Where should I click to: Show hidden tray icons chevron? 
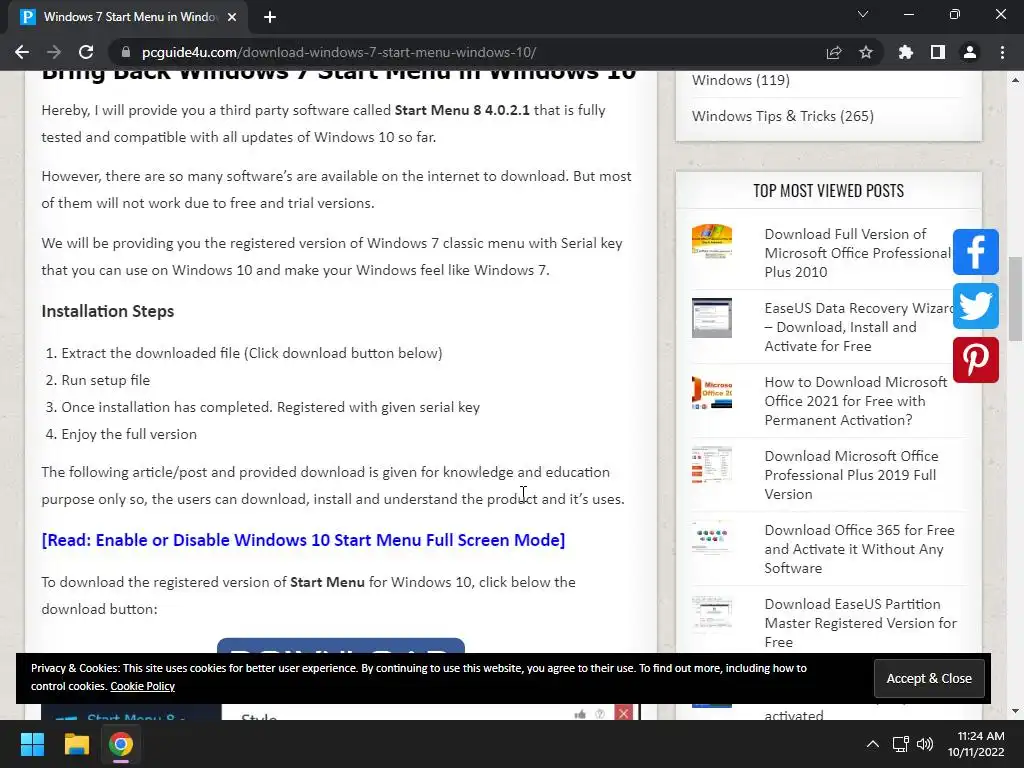point(872,744)
